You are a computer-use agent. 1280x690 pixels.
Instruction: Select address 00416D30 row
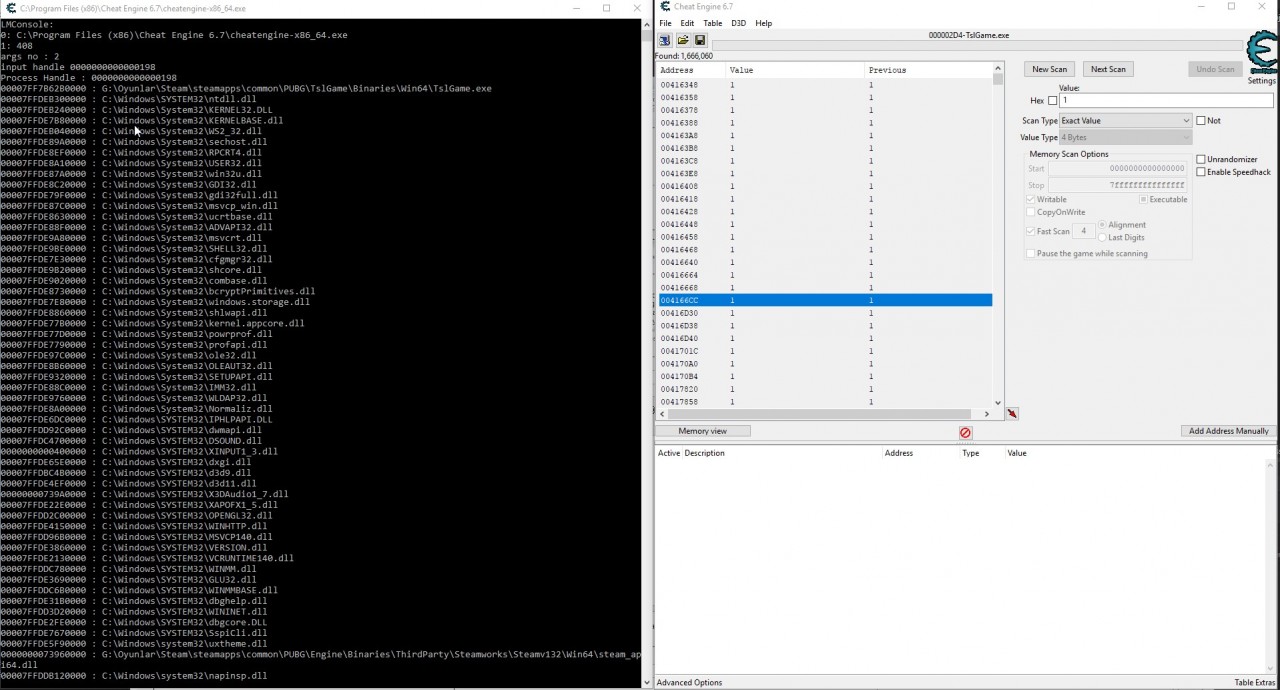click(x=824, y=313)
